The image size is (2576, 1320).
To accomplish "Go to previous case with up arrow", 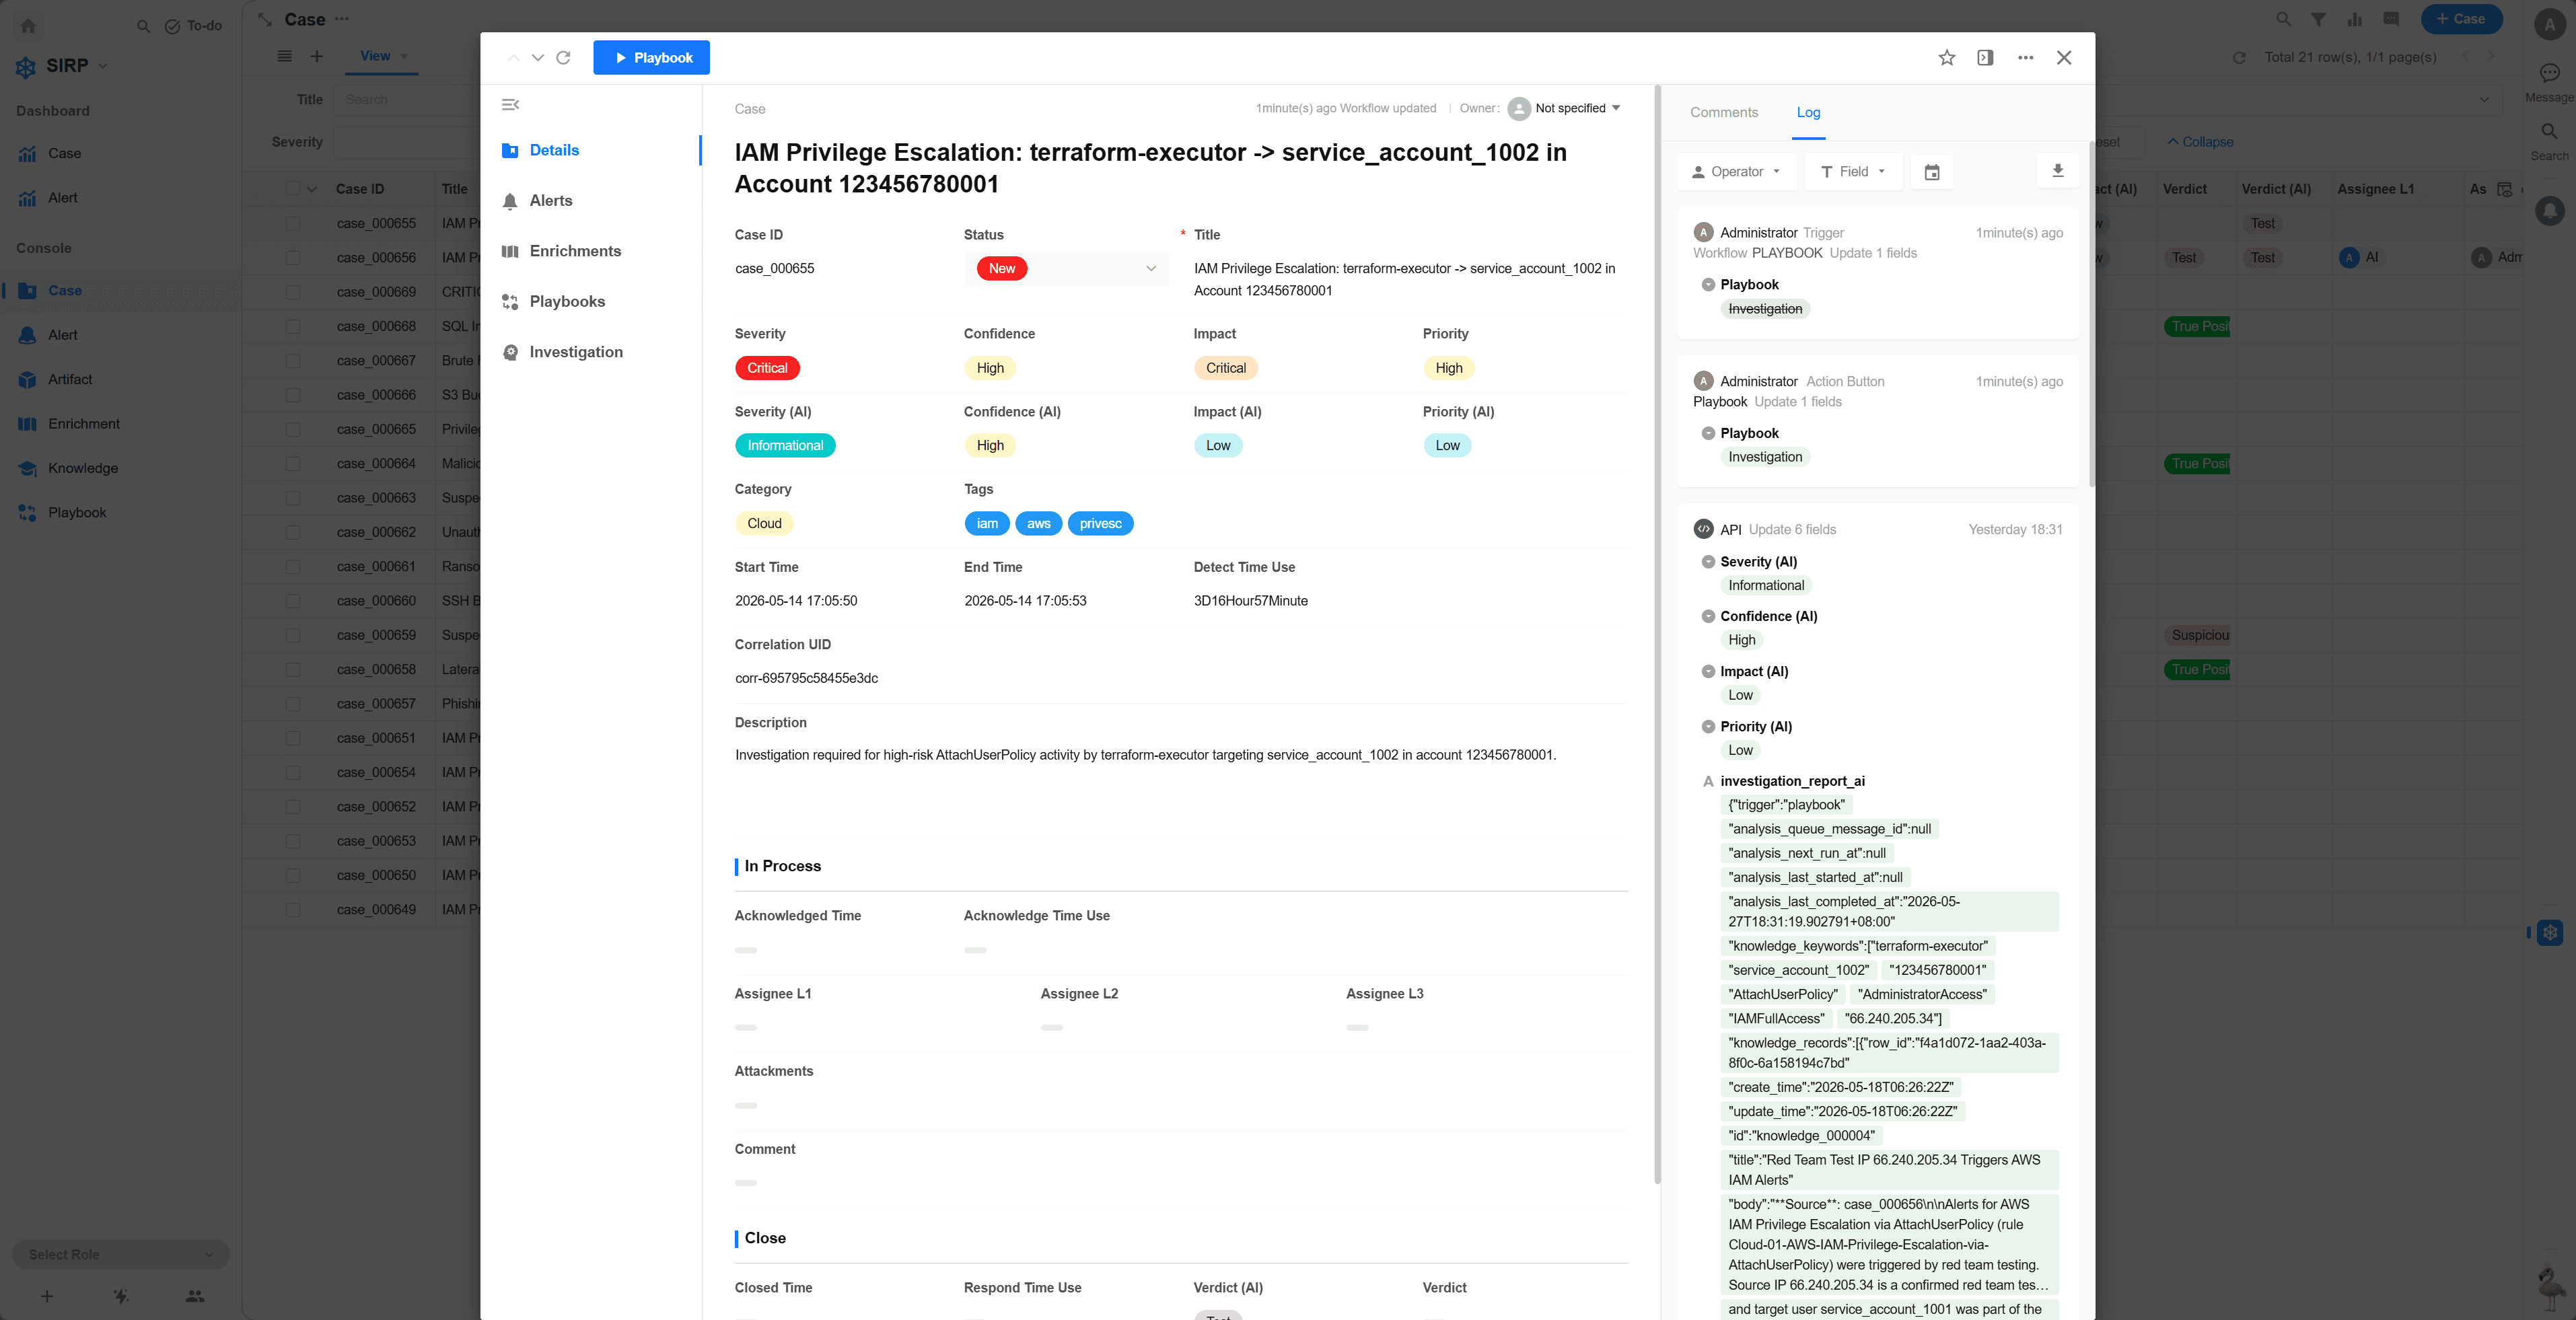I will 513,58.
